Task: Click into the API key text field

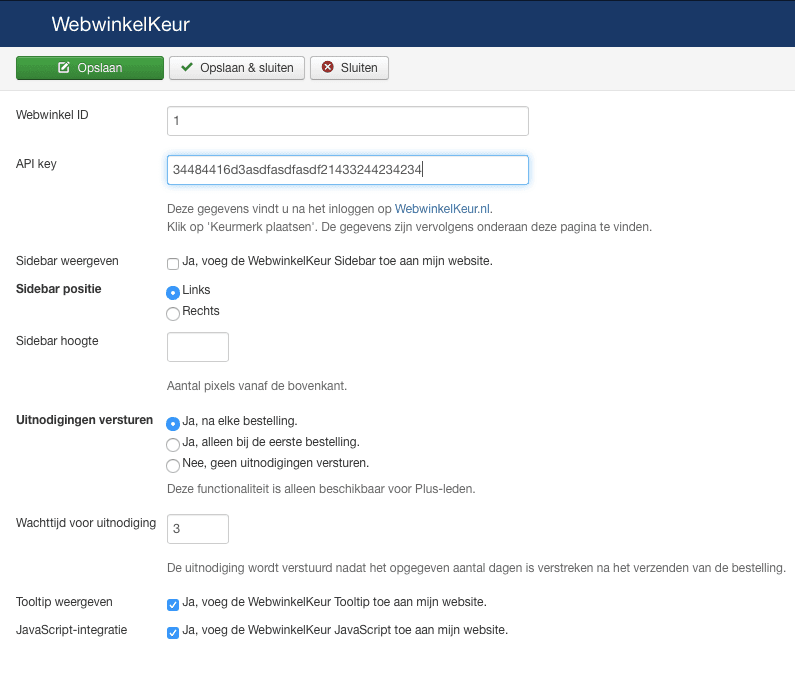Action: pyautogui.click(x=347, y=170)
